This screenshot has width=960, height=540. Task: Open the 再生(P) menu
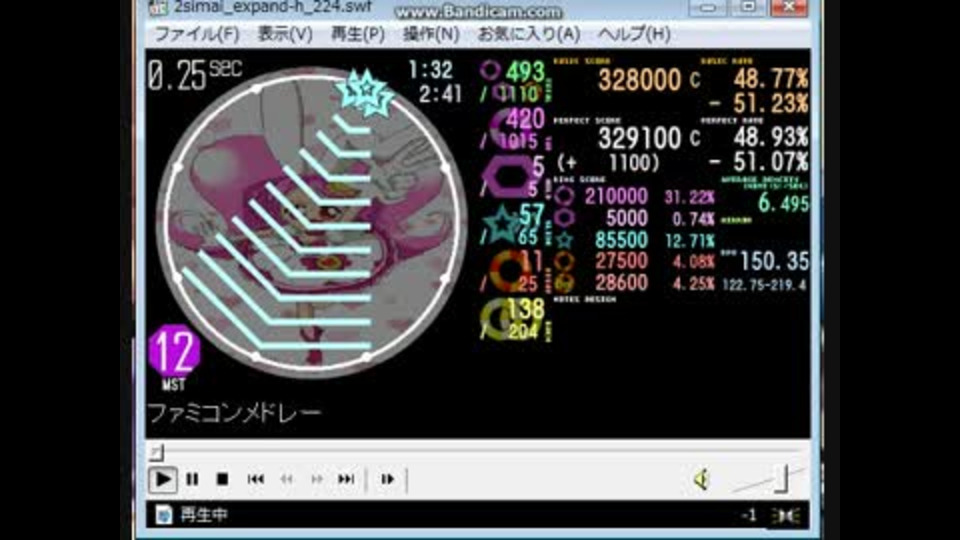[358, 34]
